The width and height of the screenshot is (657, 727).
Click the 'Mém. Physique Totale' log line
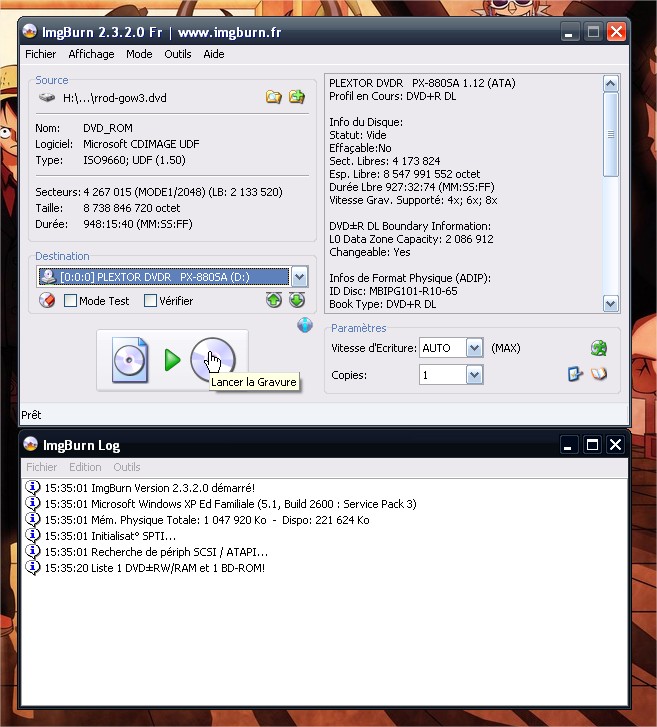(207, 520)
